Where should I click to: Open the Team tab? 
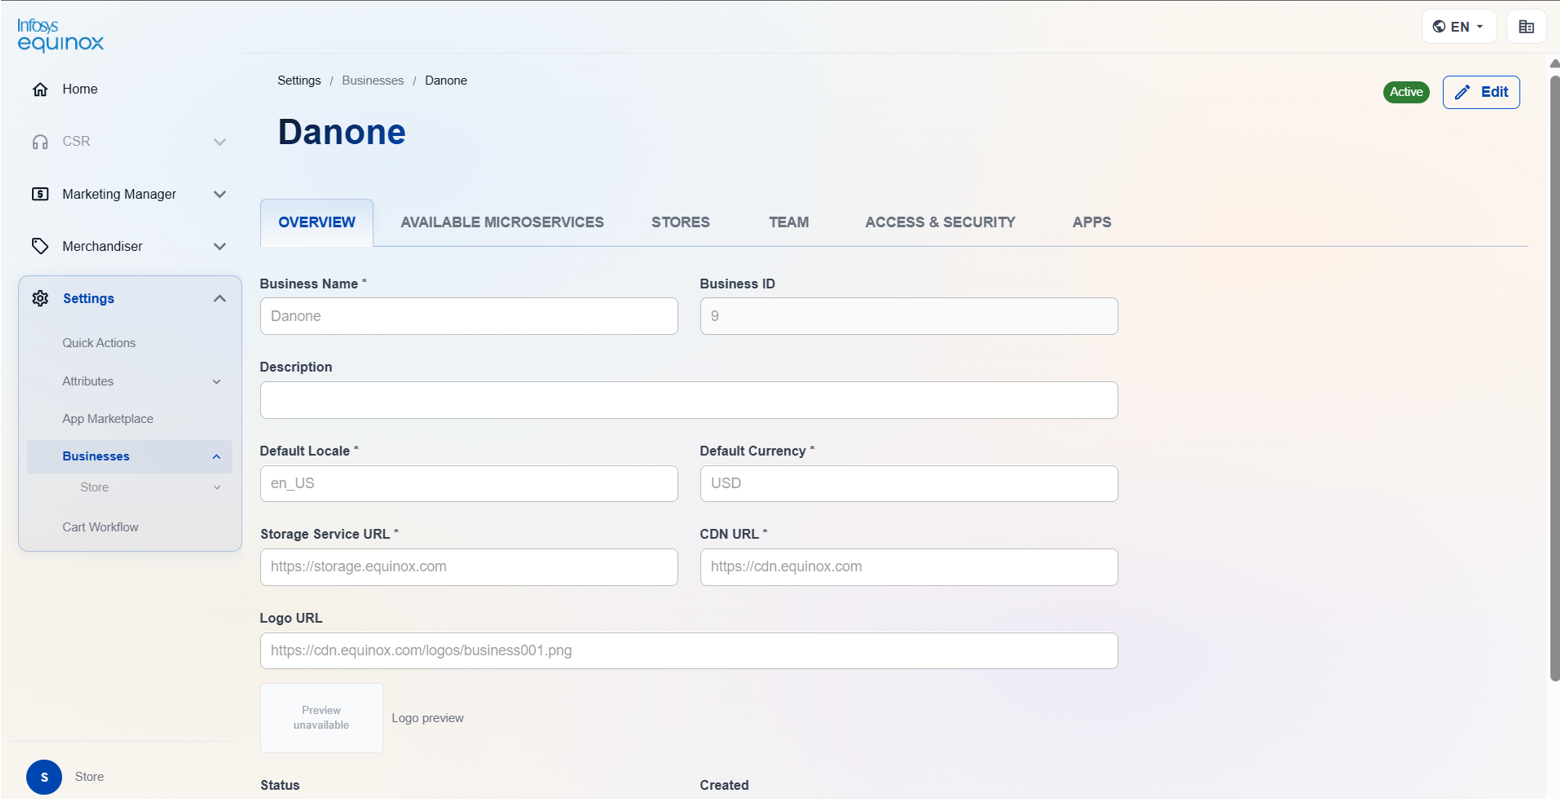[789, 222]
